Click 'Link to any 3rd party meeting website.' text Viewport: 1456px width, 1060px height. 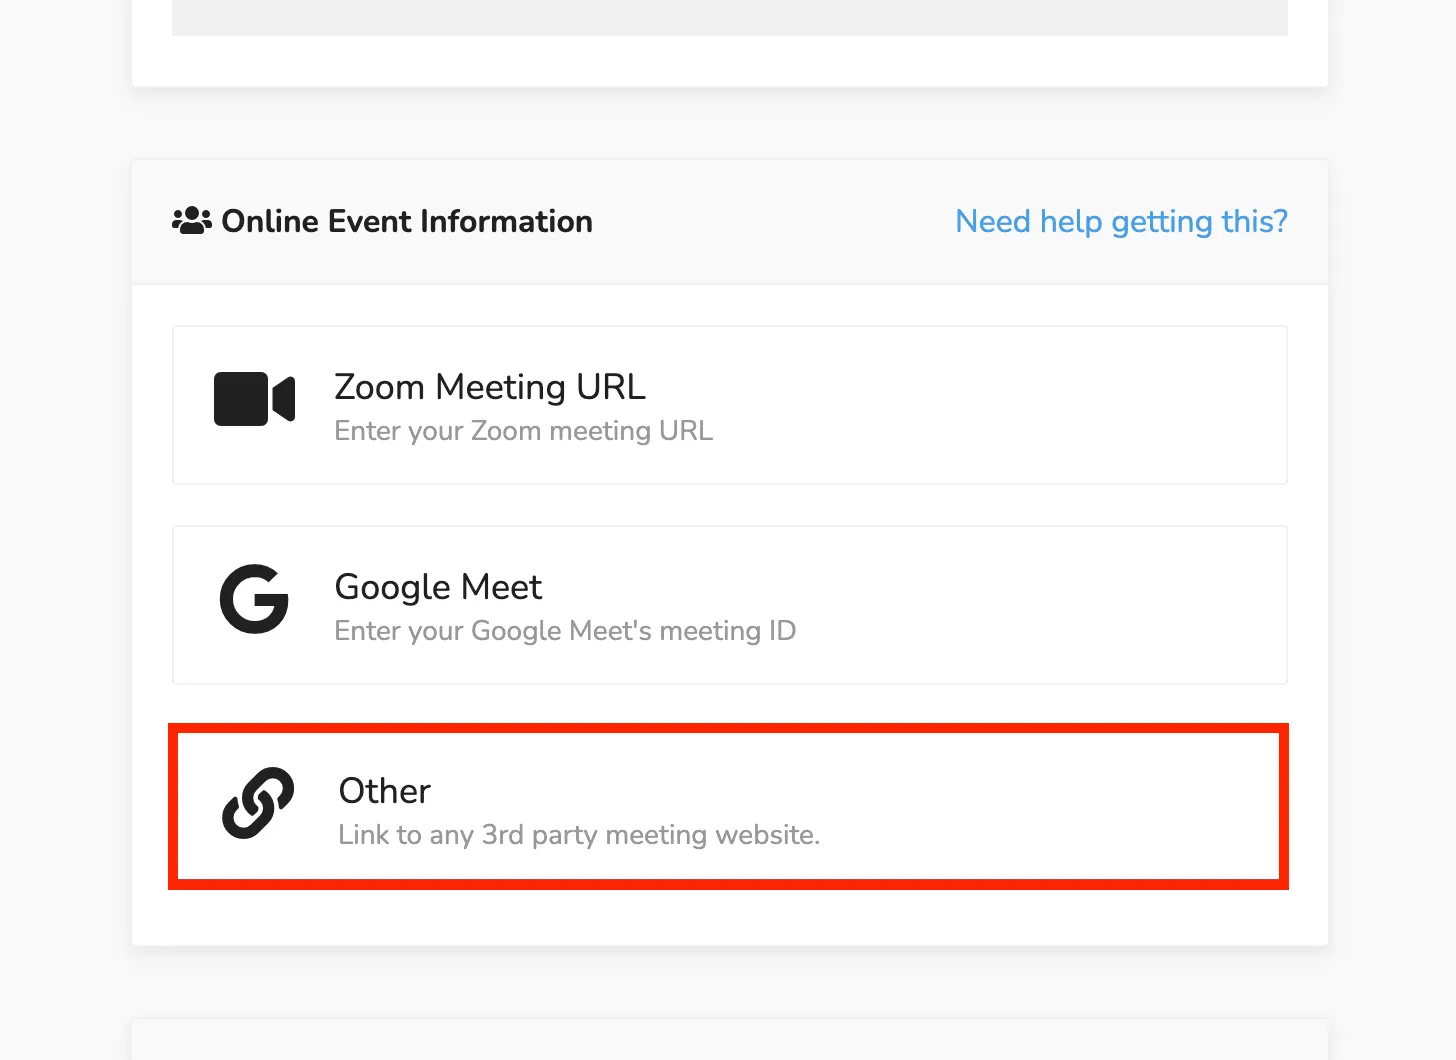tap(579, 835)
